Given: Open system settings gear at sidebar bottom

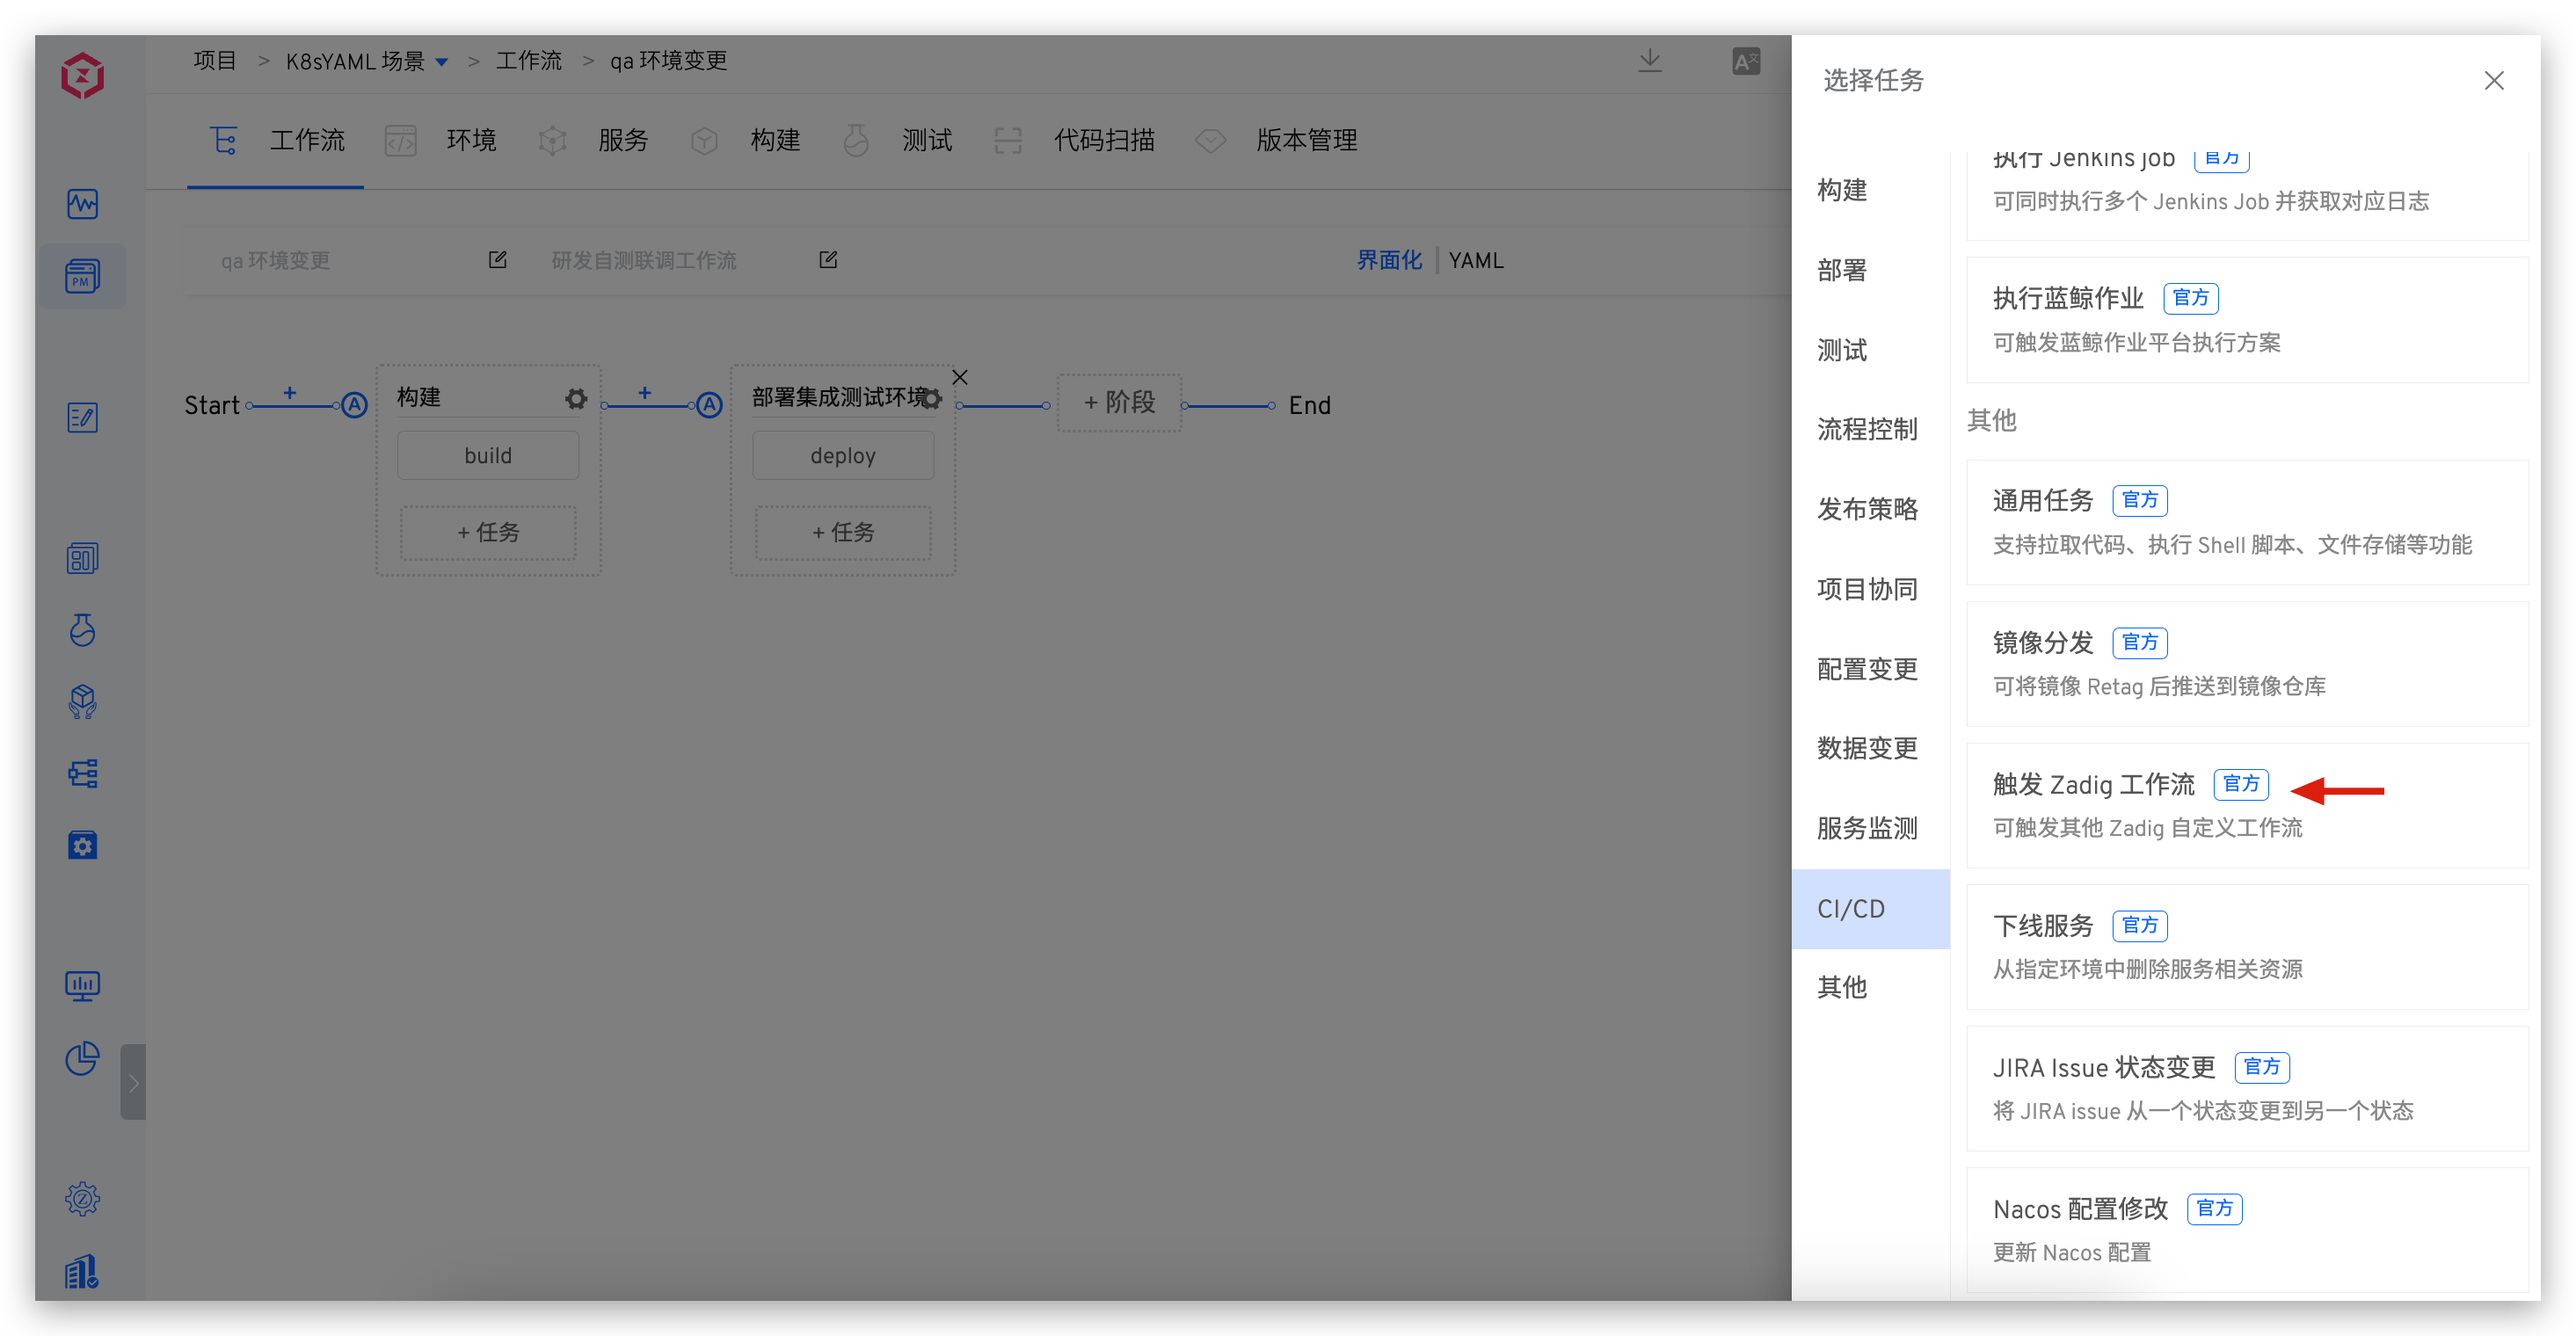Looking at the screenshot, I should pyautogui.click(x=82, y=1198).
